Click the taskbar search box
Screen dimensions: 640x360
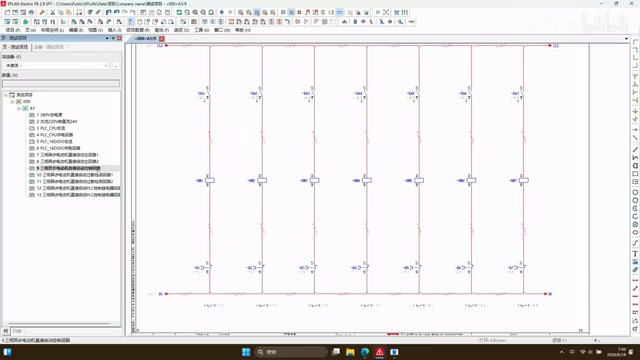tap(291, 352)
